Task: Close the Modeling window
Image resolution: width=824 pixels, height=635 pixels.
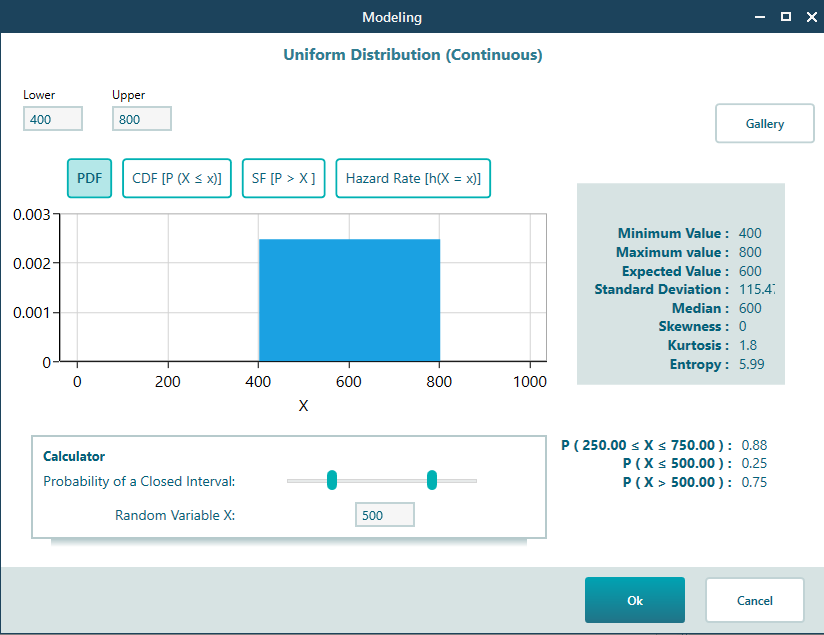Action: (810, 17)
